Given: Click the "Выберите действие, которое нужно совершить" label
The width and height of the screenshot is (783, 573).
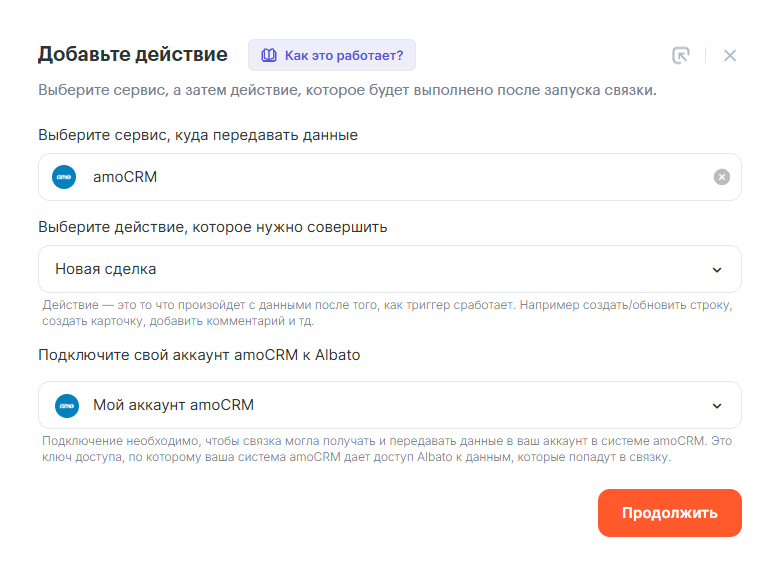Looking at the screenshot, I should [x=213, y=227].
